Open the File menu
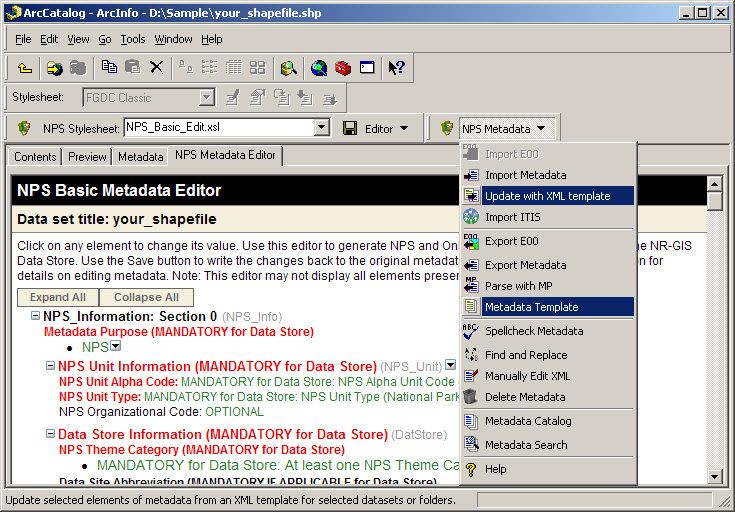Screen dimensions: 735x512 pos(23,39)
